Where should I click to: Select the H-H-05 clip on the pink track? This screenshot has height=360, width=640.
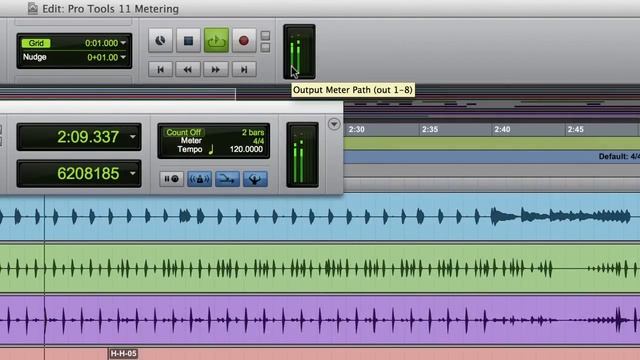[124, 353]
